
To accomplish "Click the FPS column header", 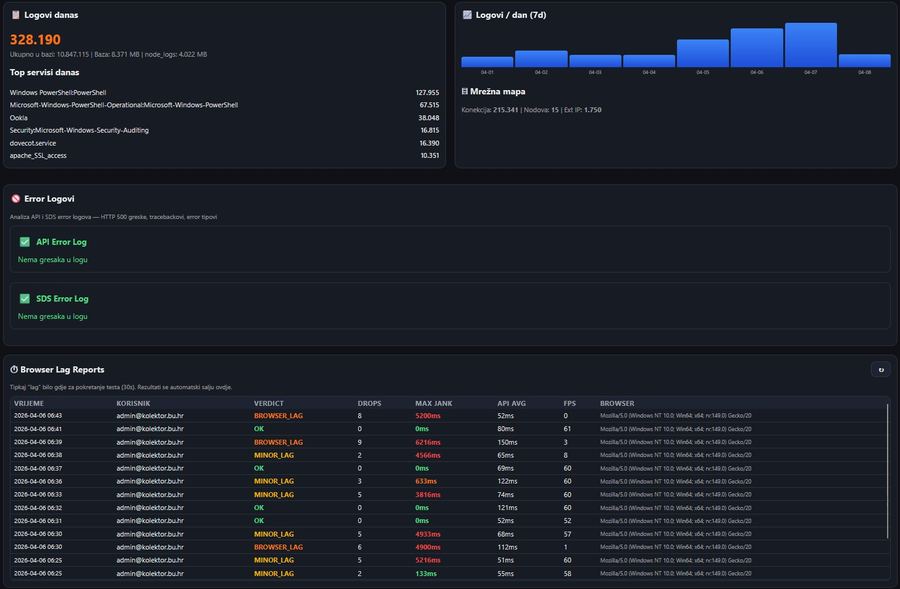I will click(x=569, y=403).
